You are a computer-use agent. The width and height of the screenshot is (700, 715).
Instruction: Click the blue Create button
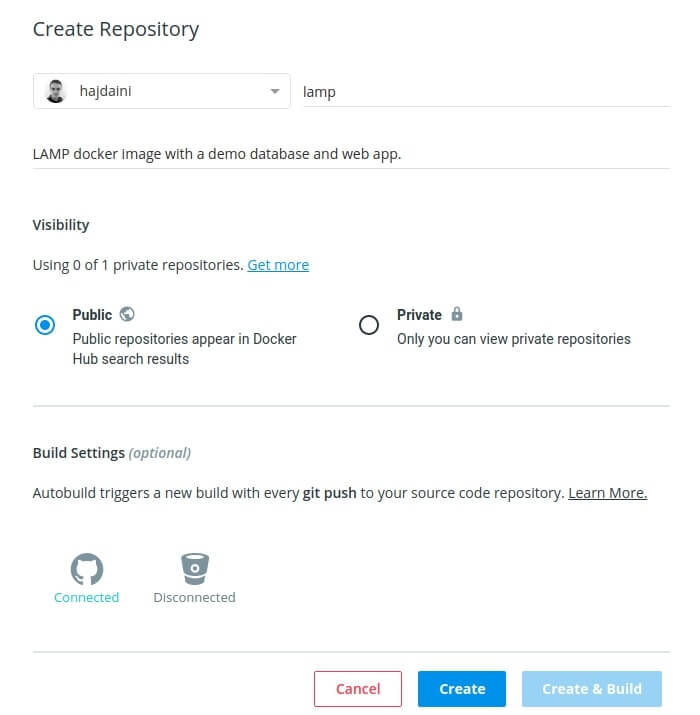[462, 689]
